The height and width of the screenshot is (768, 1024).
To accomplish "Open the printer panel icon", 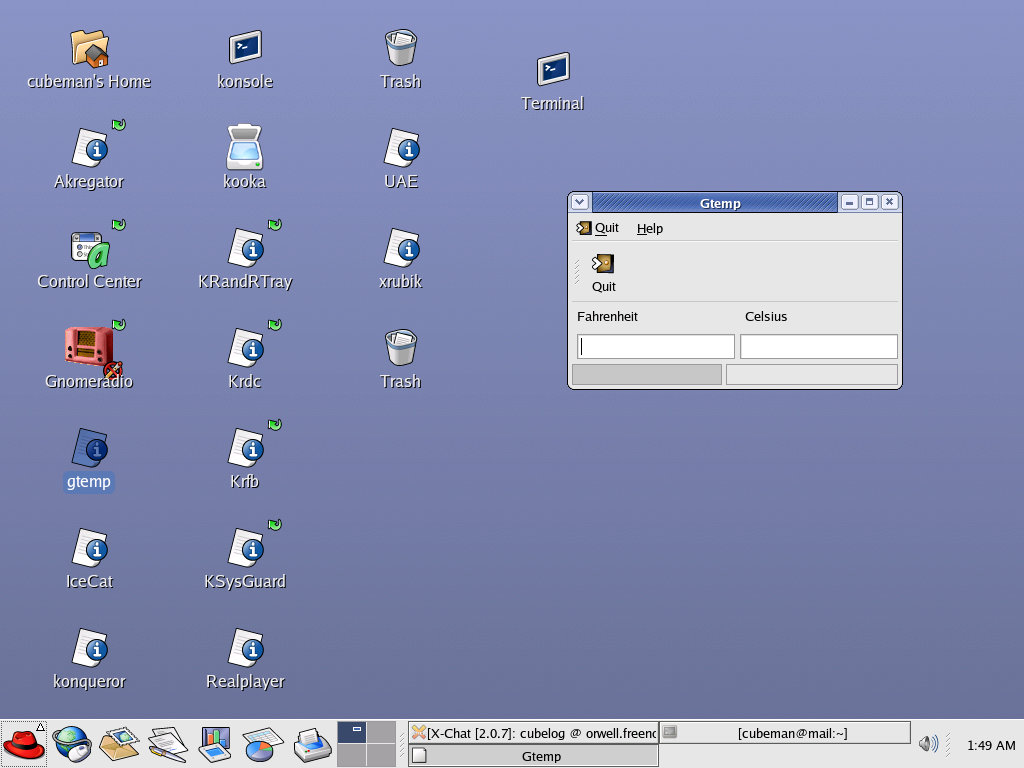I will (312, 744).
